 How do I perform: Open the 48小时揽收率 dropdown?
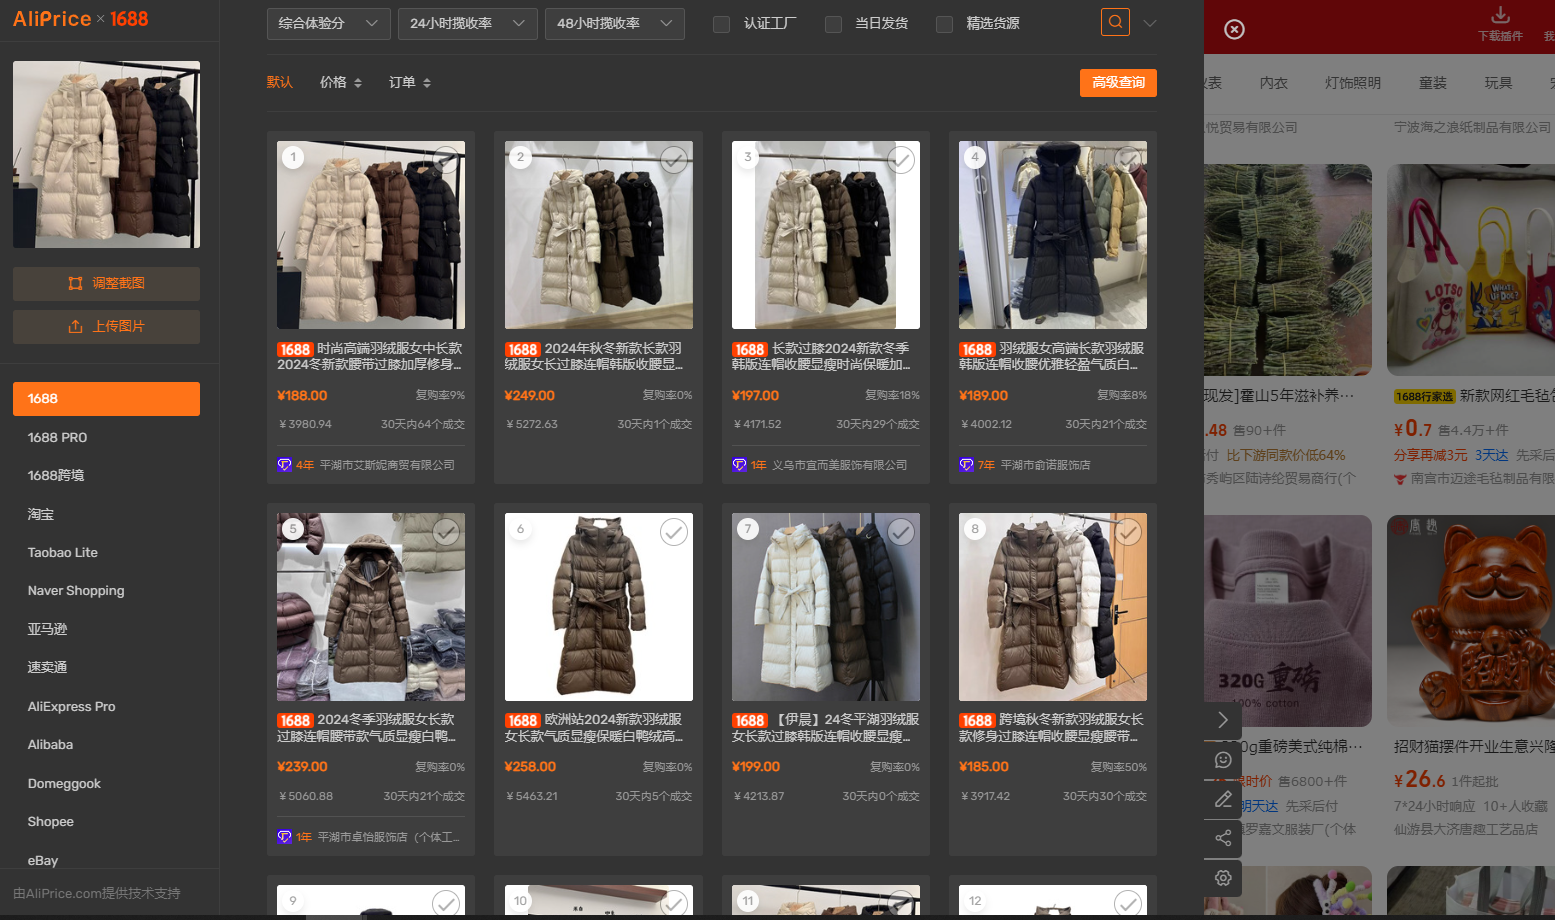click(614, 23)
